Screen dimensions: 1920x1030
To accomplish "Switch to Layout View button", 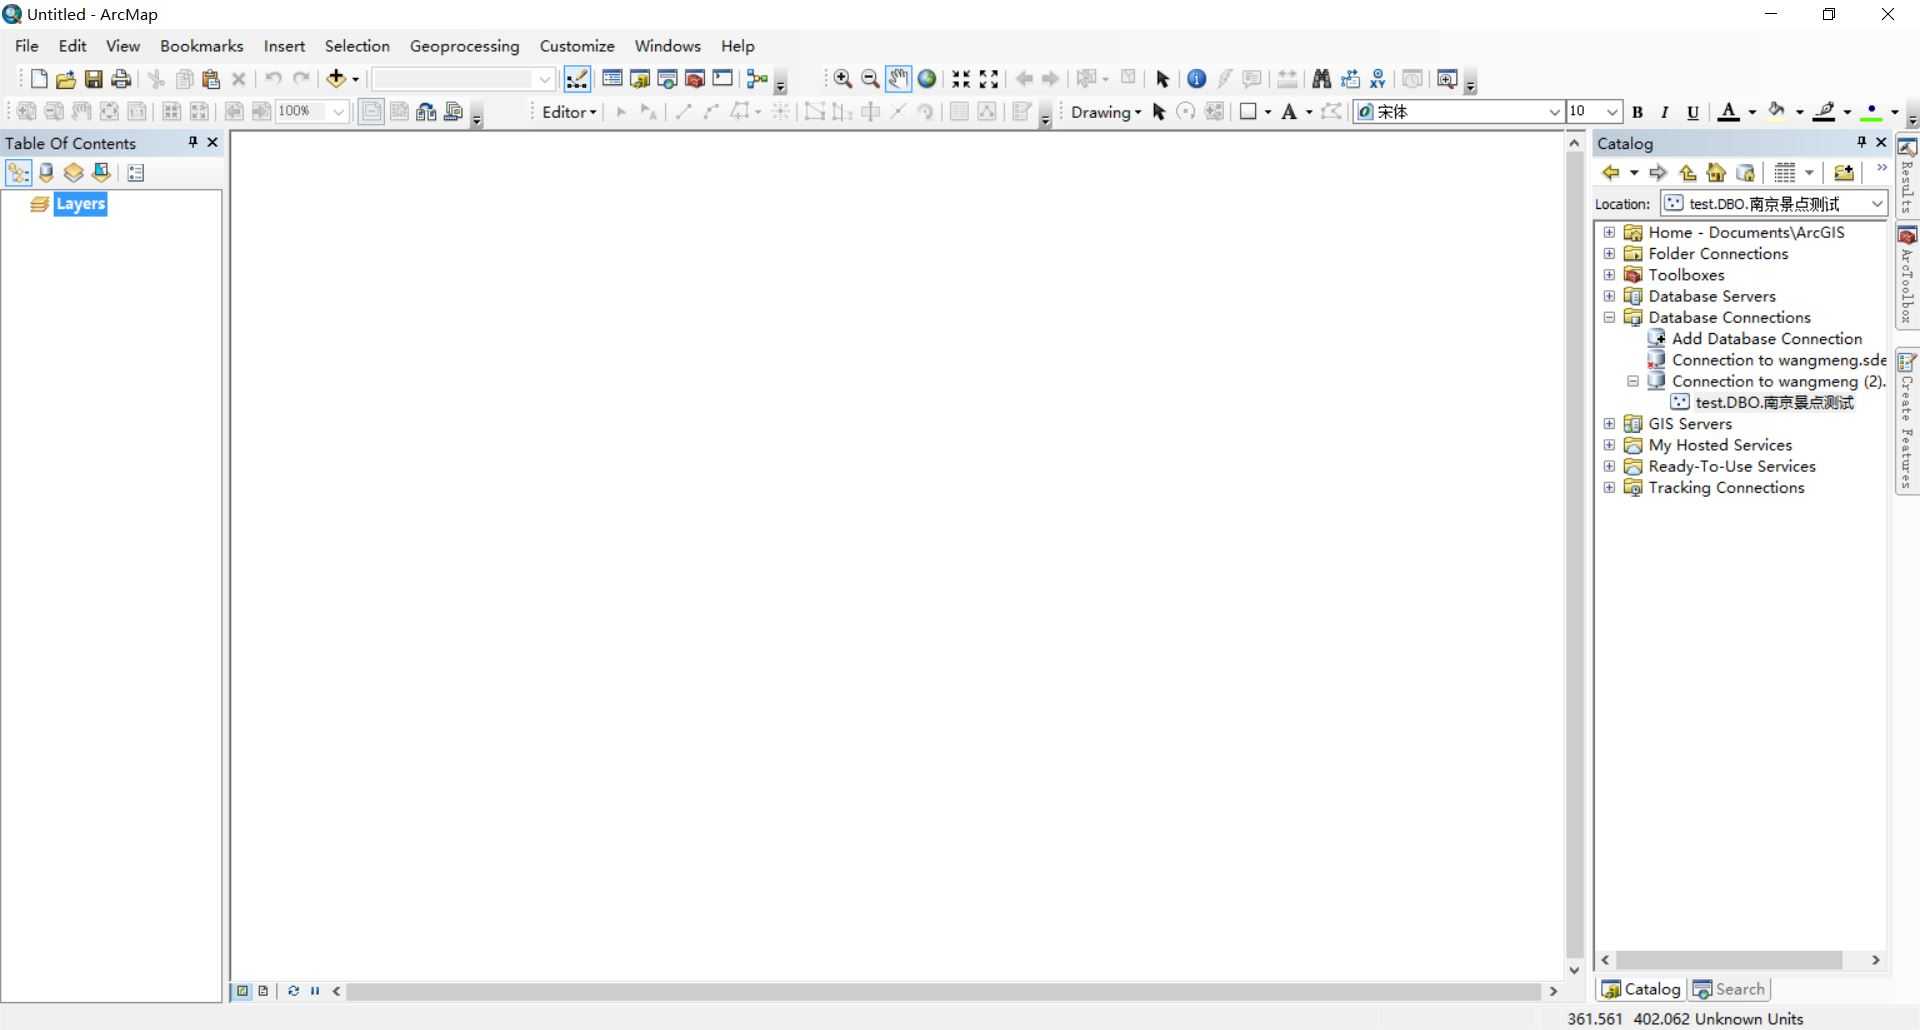I will [263, 991].
